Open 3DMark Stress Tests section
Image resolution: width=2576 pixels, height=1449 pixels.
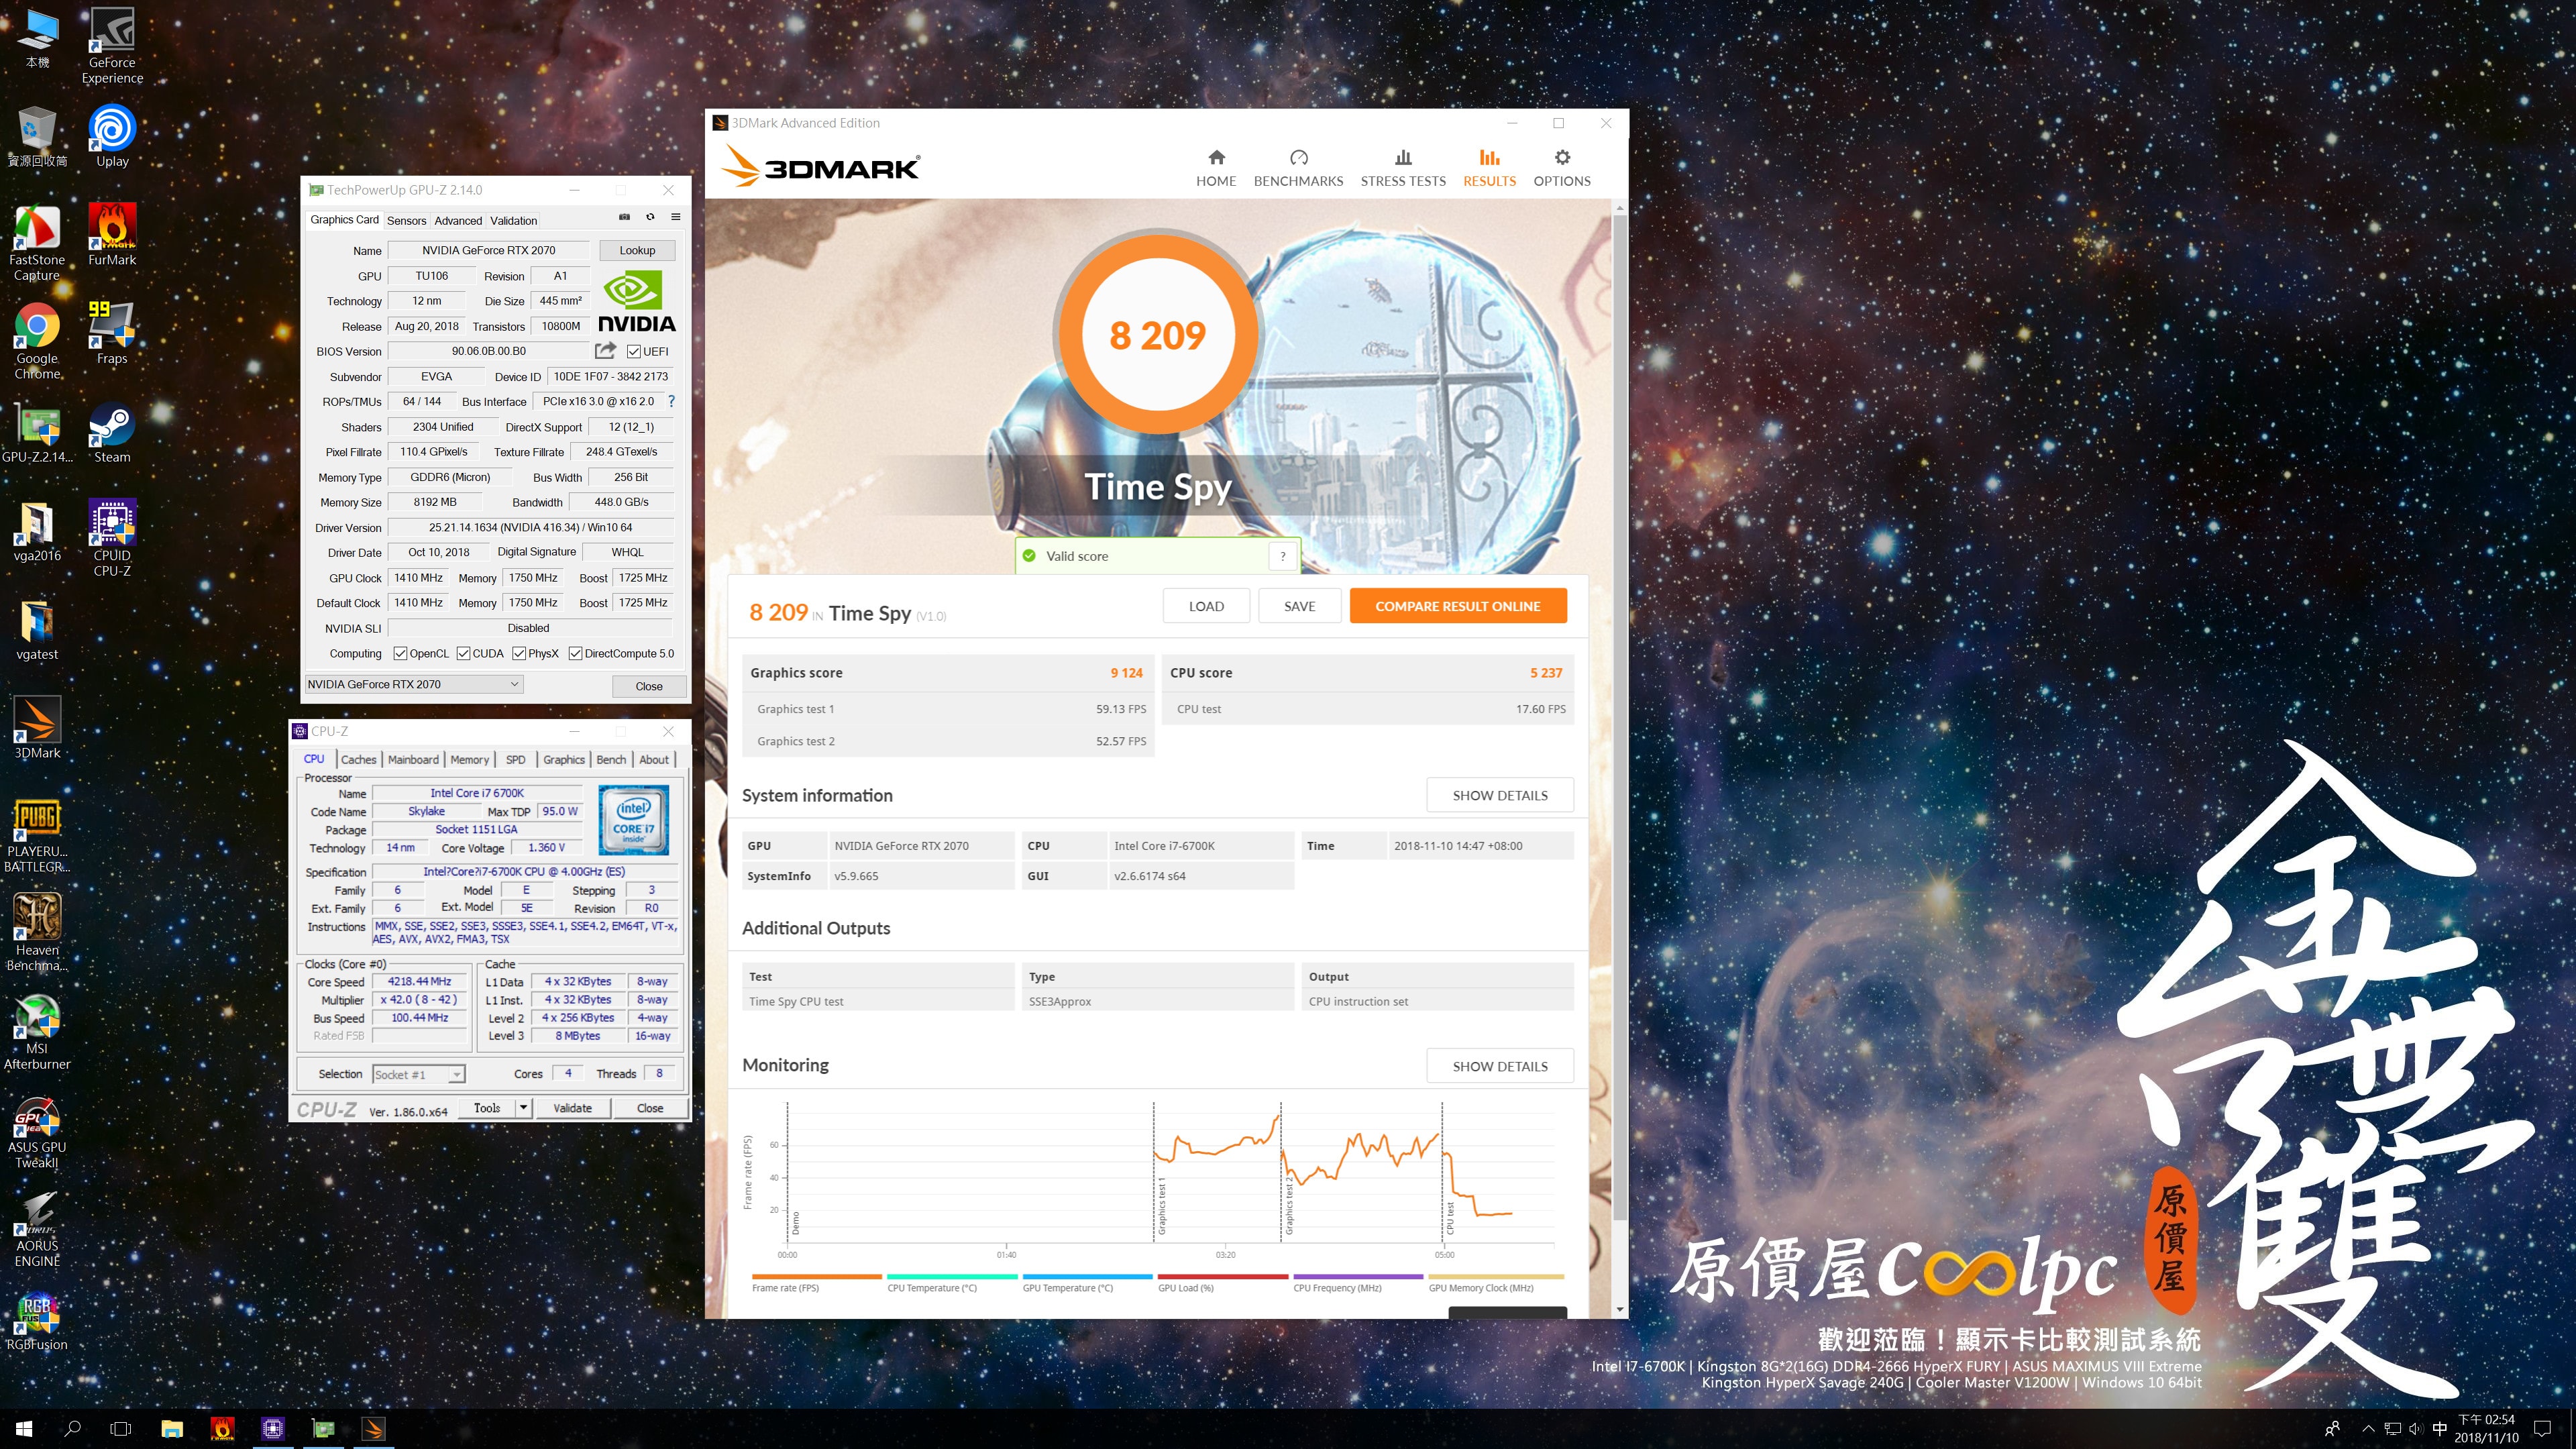pyautogui.click(x=1403, y=168)
